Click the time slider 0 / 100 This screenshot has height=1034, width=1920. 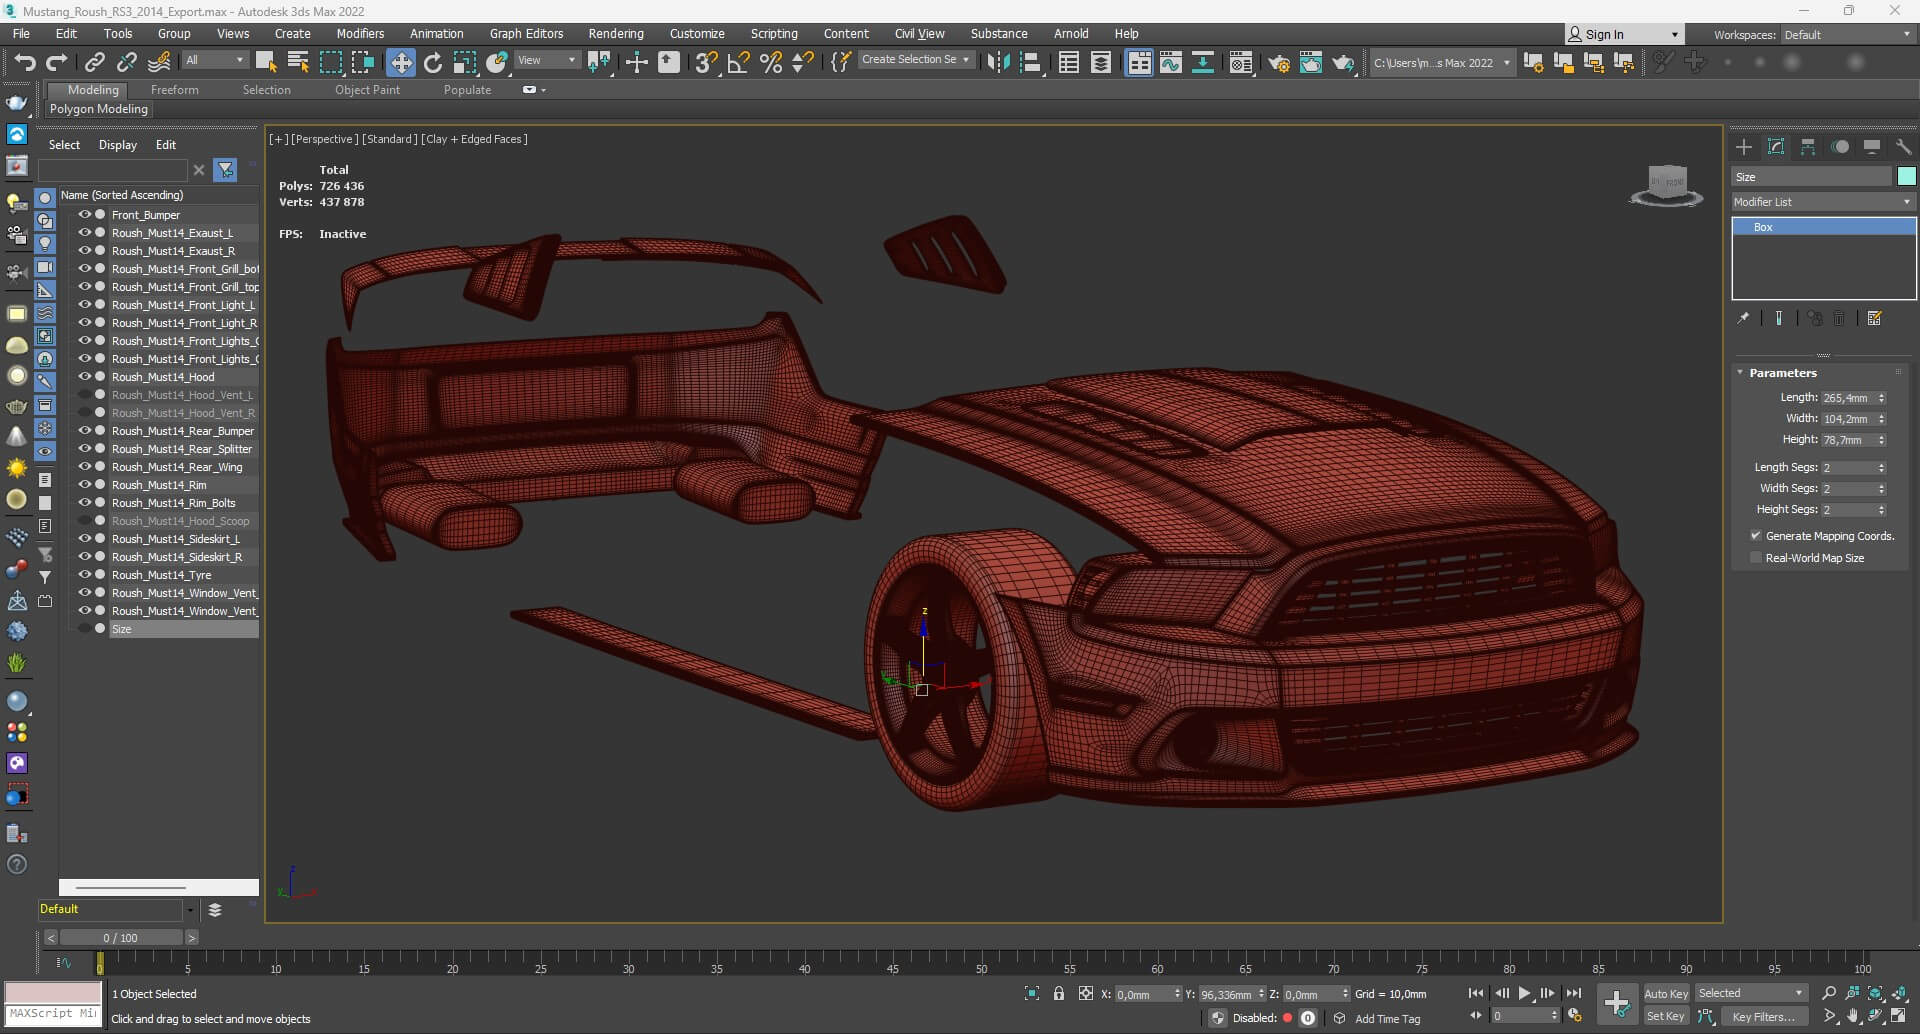[x=121, y=938]
